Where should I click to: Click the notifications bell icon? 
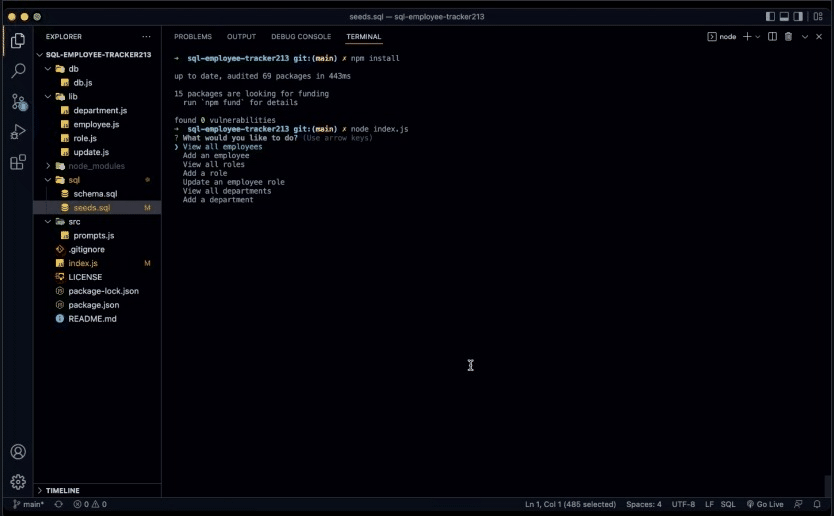pyautogui.click(x=817, y=504)
